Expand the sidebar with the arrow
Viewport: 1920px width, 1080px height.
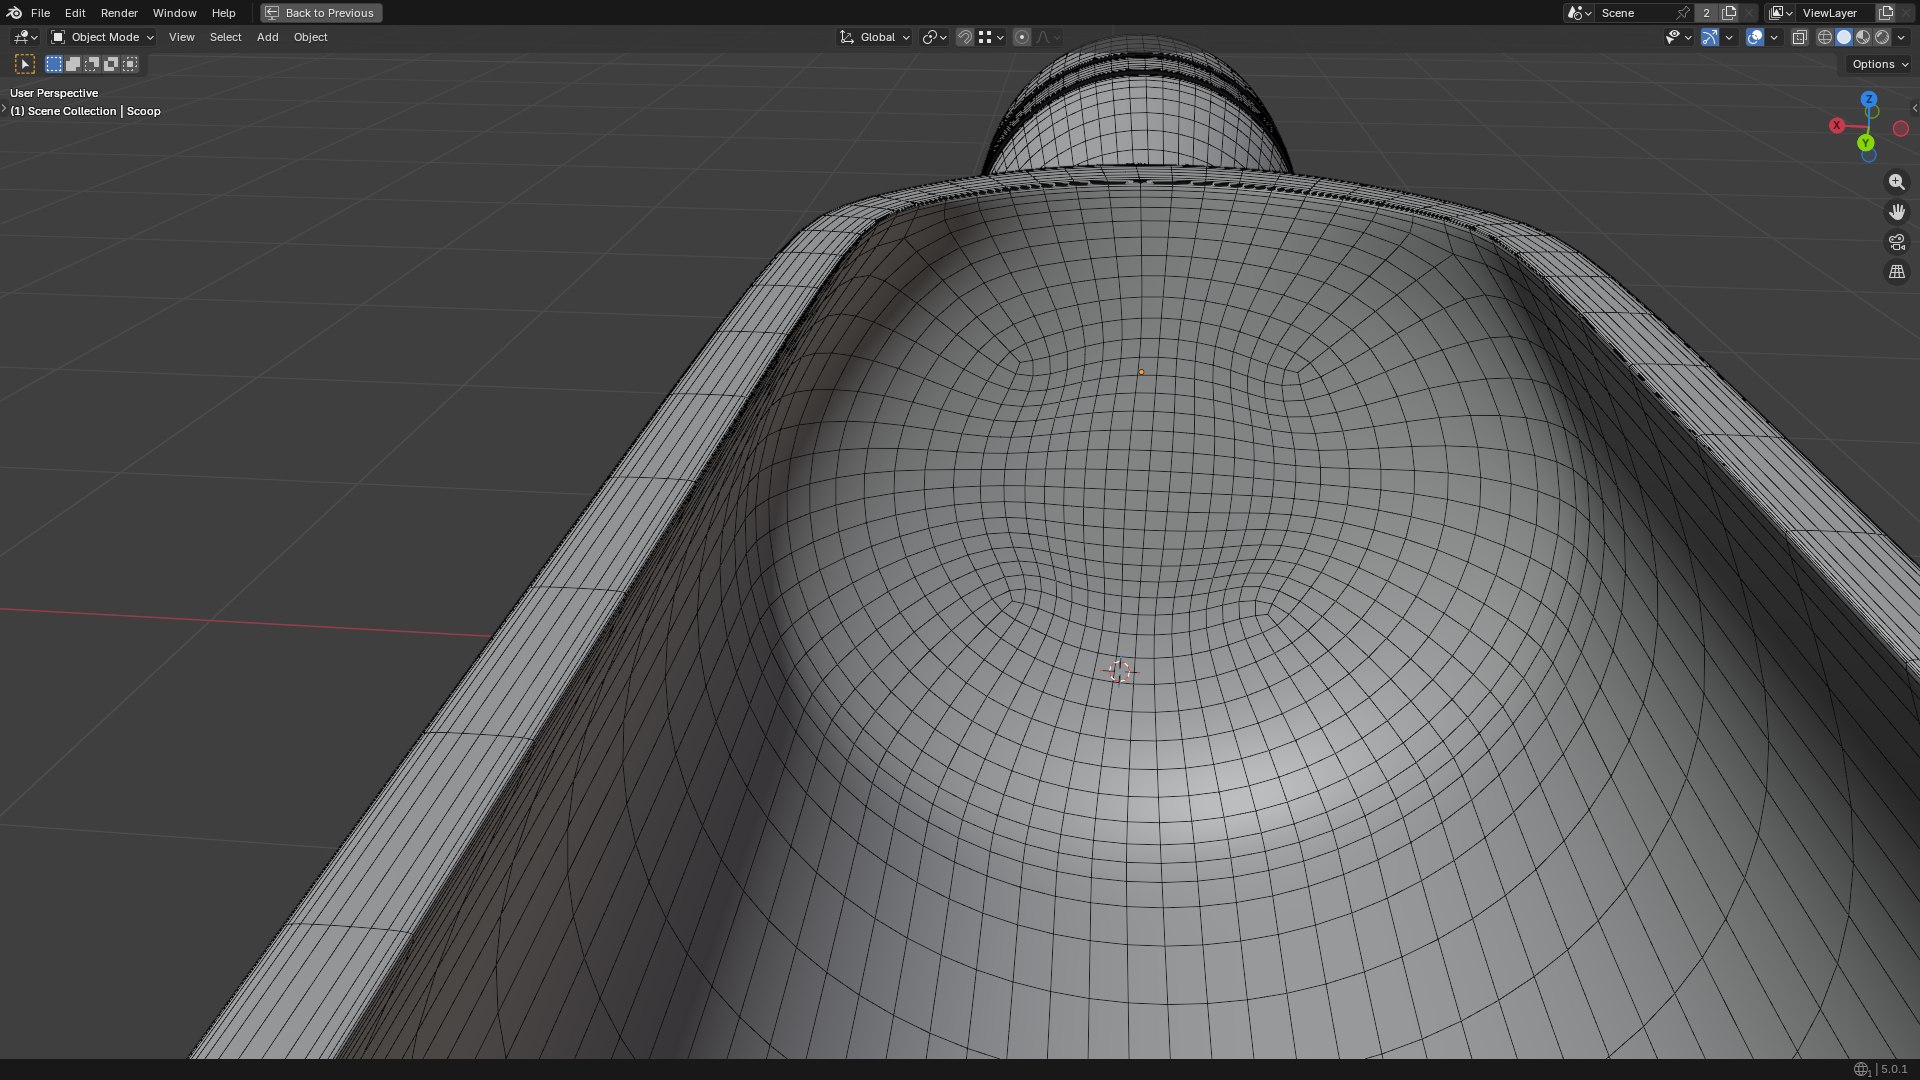click(x=1914, y=108)
